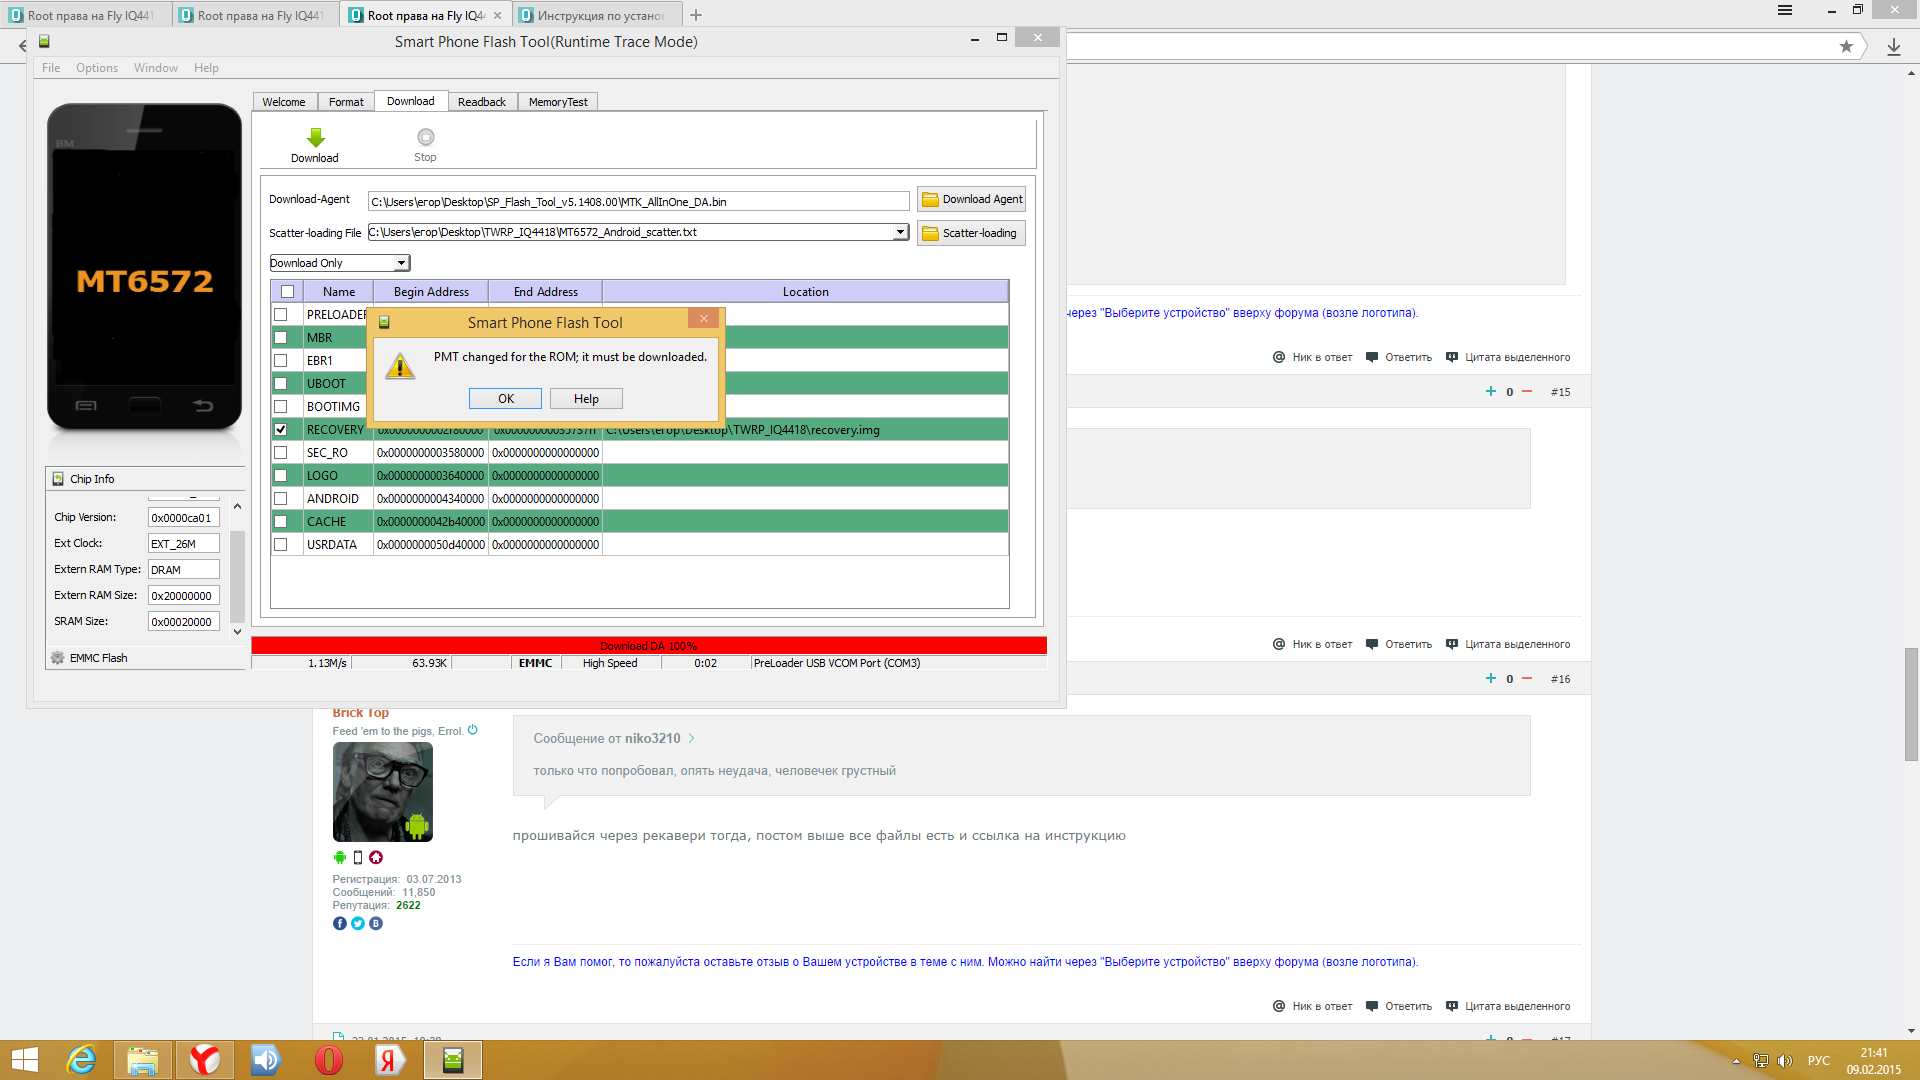Open Internet Explorer from the taskbar
Viewport: 1920px width, 1080px height.
(x=81, y=1059)
